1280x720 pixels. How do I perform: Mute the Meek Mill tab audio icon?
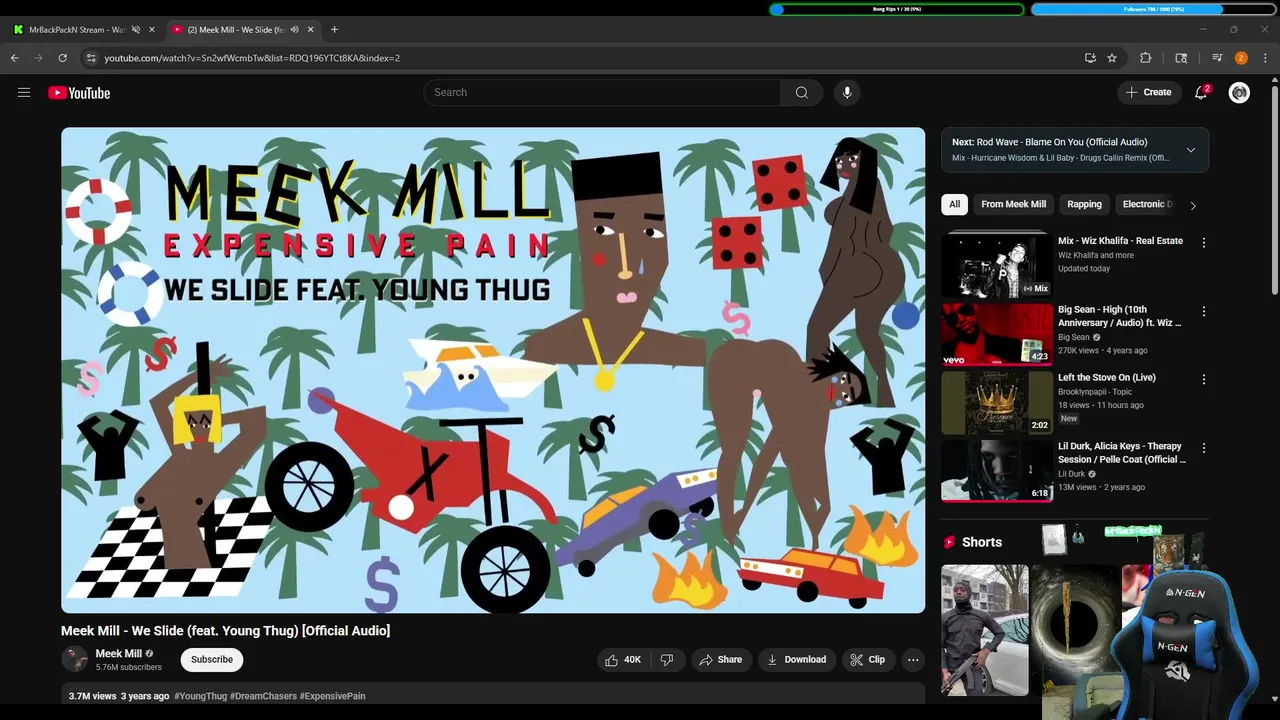tap(294, 29)
